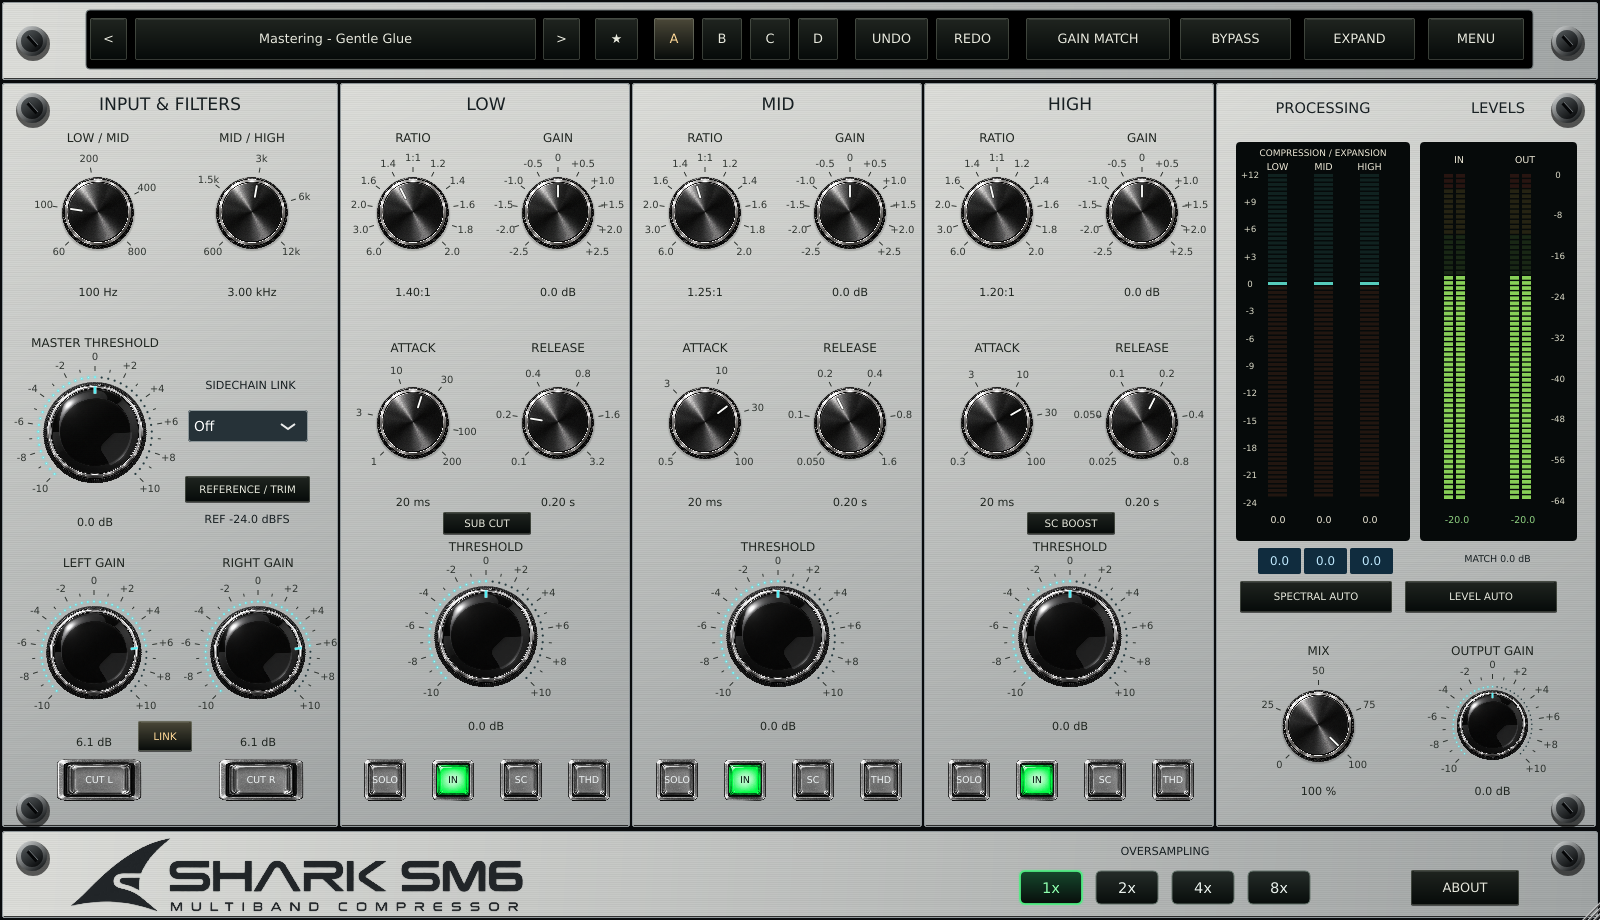
Task: Toggle the CUT L button
Action: [99, 780]
